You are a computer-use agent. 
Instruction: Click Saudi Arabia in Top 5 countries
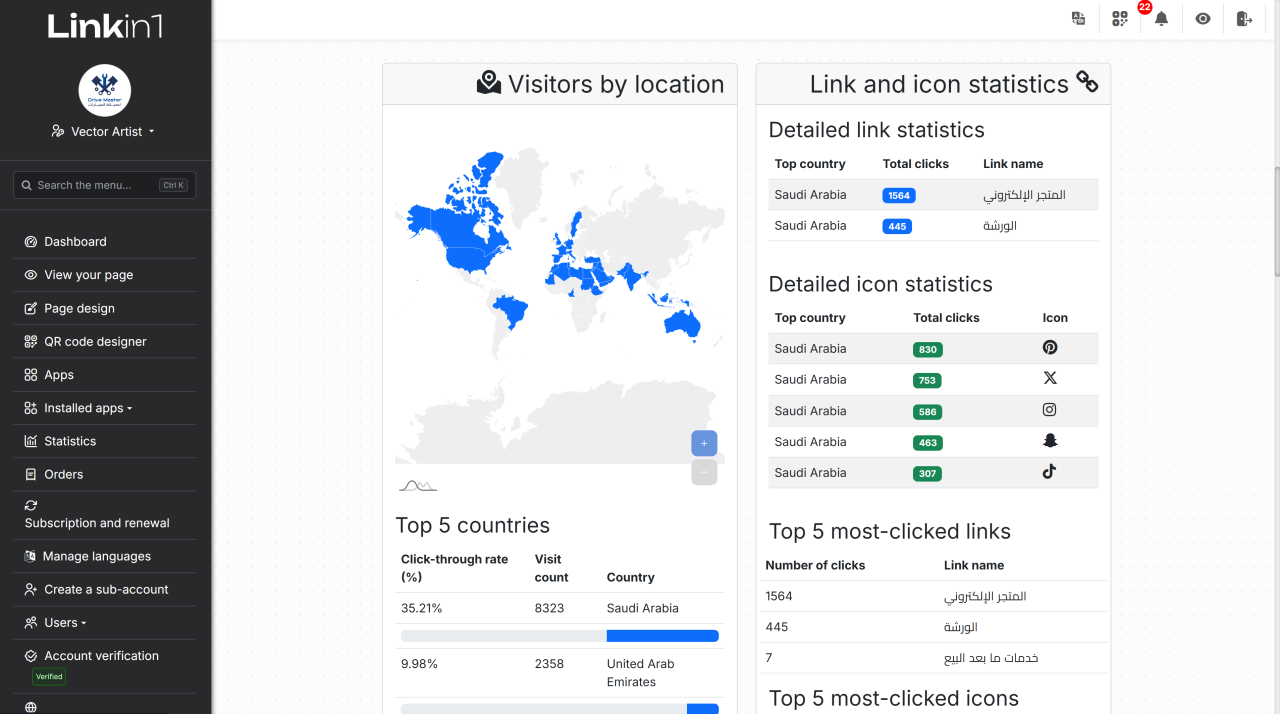click(643, 608)
